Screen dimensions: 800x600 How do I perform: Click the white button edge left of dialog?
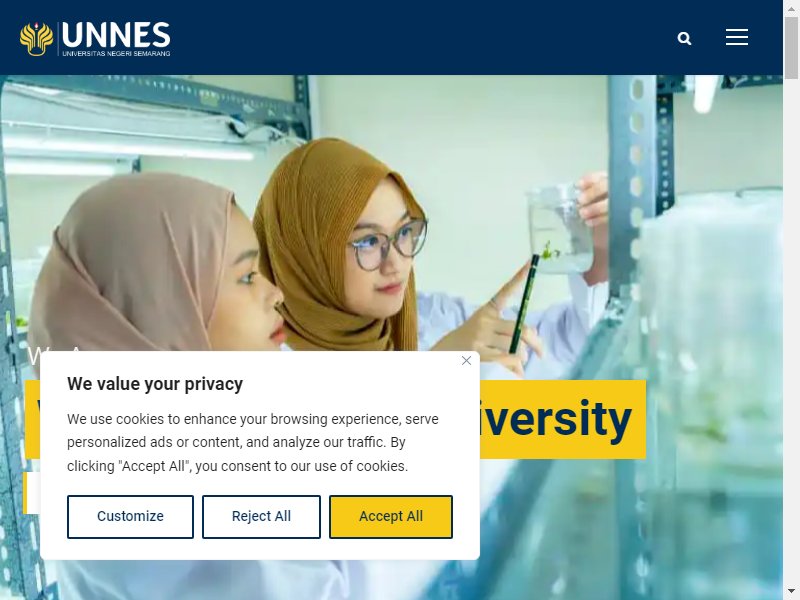[32, 492]
